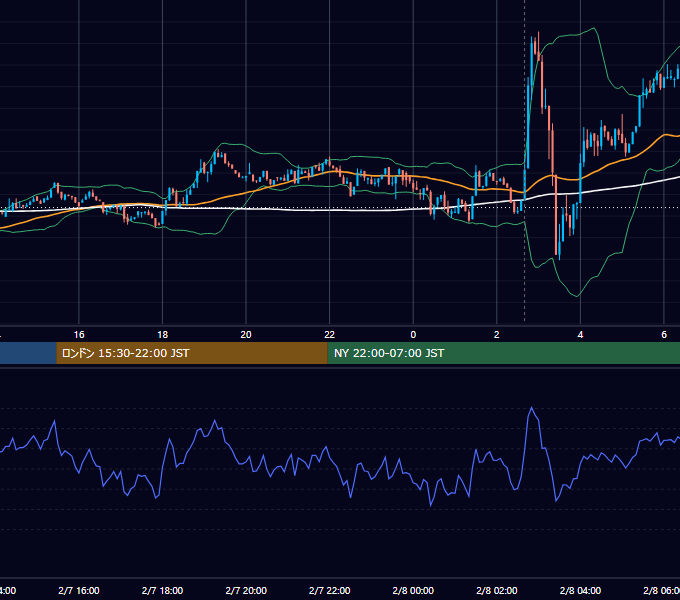
Task: Click the "2/7 16:00" bottom axis label
Action: (x=79, y=590)
